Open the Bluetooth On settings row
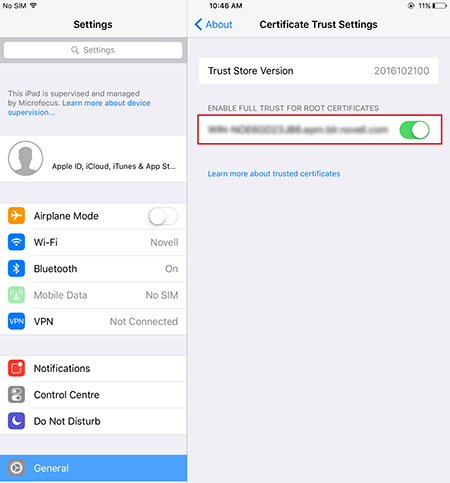Image resolution: width=450 pixels, height=483 pixels. click(x=93, y=268)
